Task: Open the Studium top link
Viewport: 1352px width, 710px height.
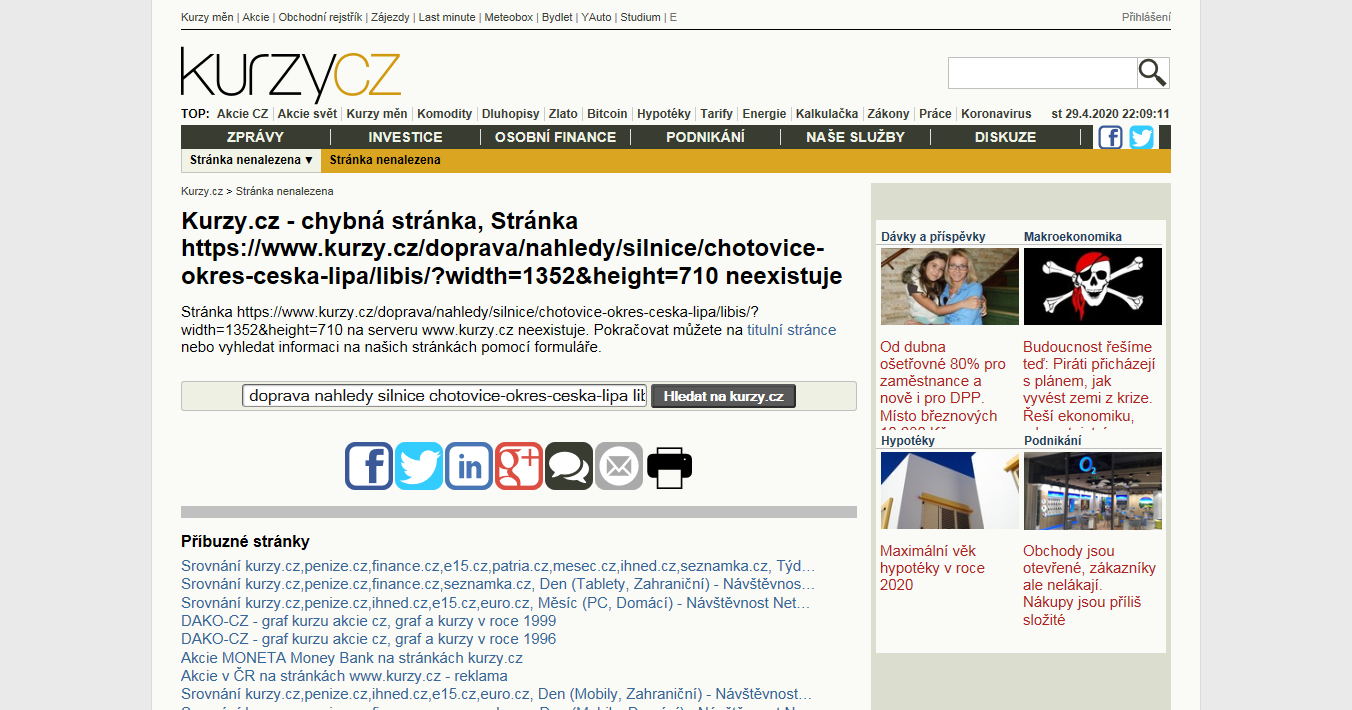Action: 640,17
